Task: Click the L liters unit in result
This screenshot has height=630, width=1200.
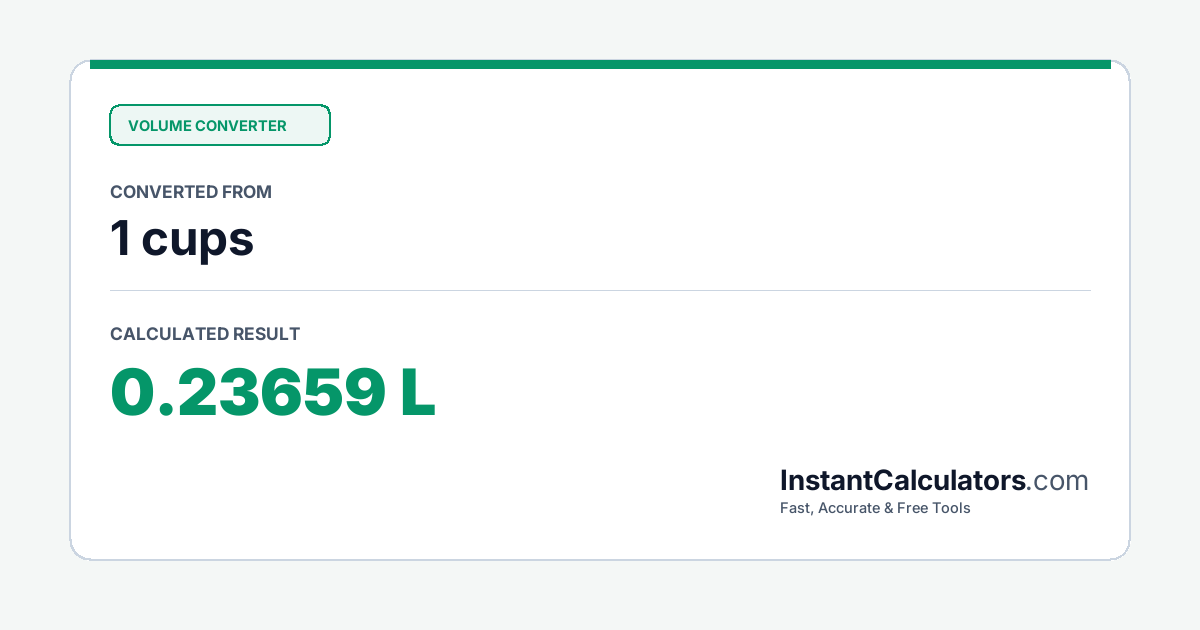Action: tap(418, 392)
